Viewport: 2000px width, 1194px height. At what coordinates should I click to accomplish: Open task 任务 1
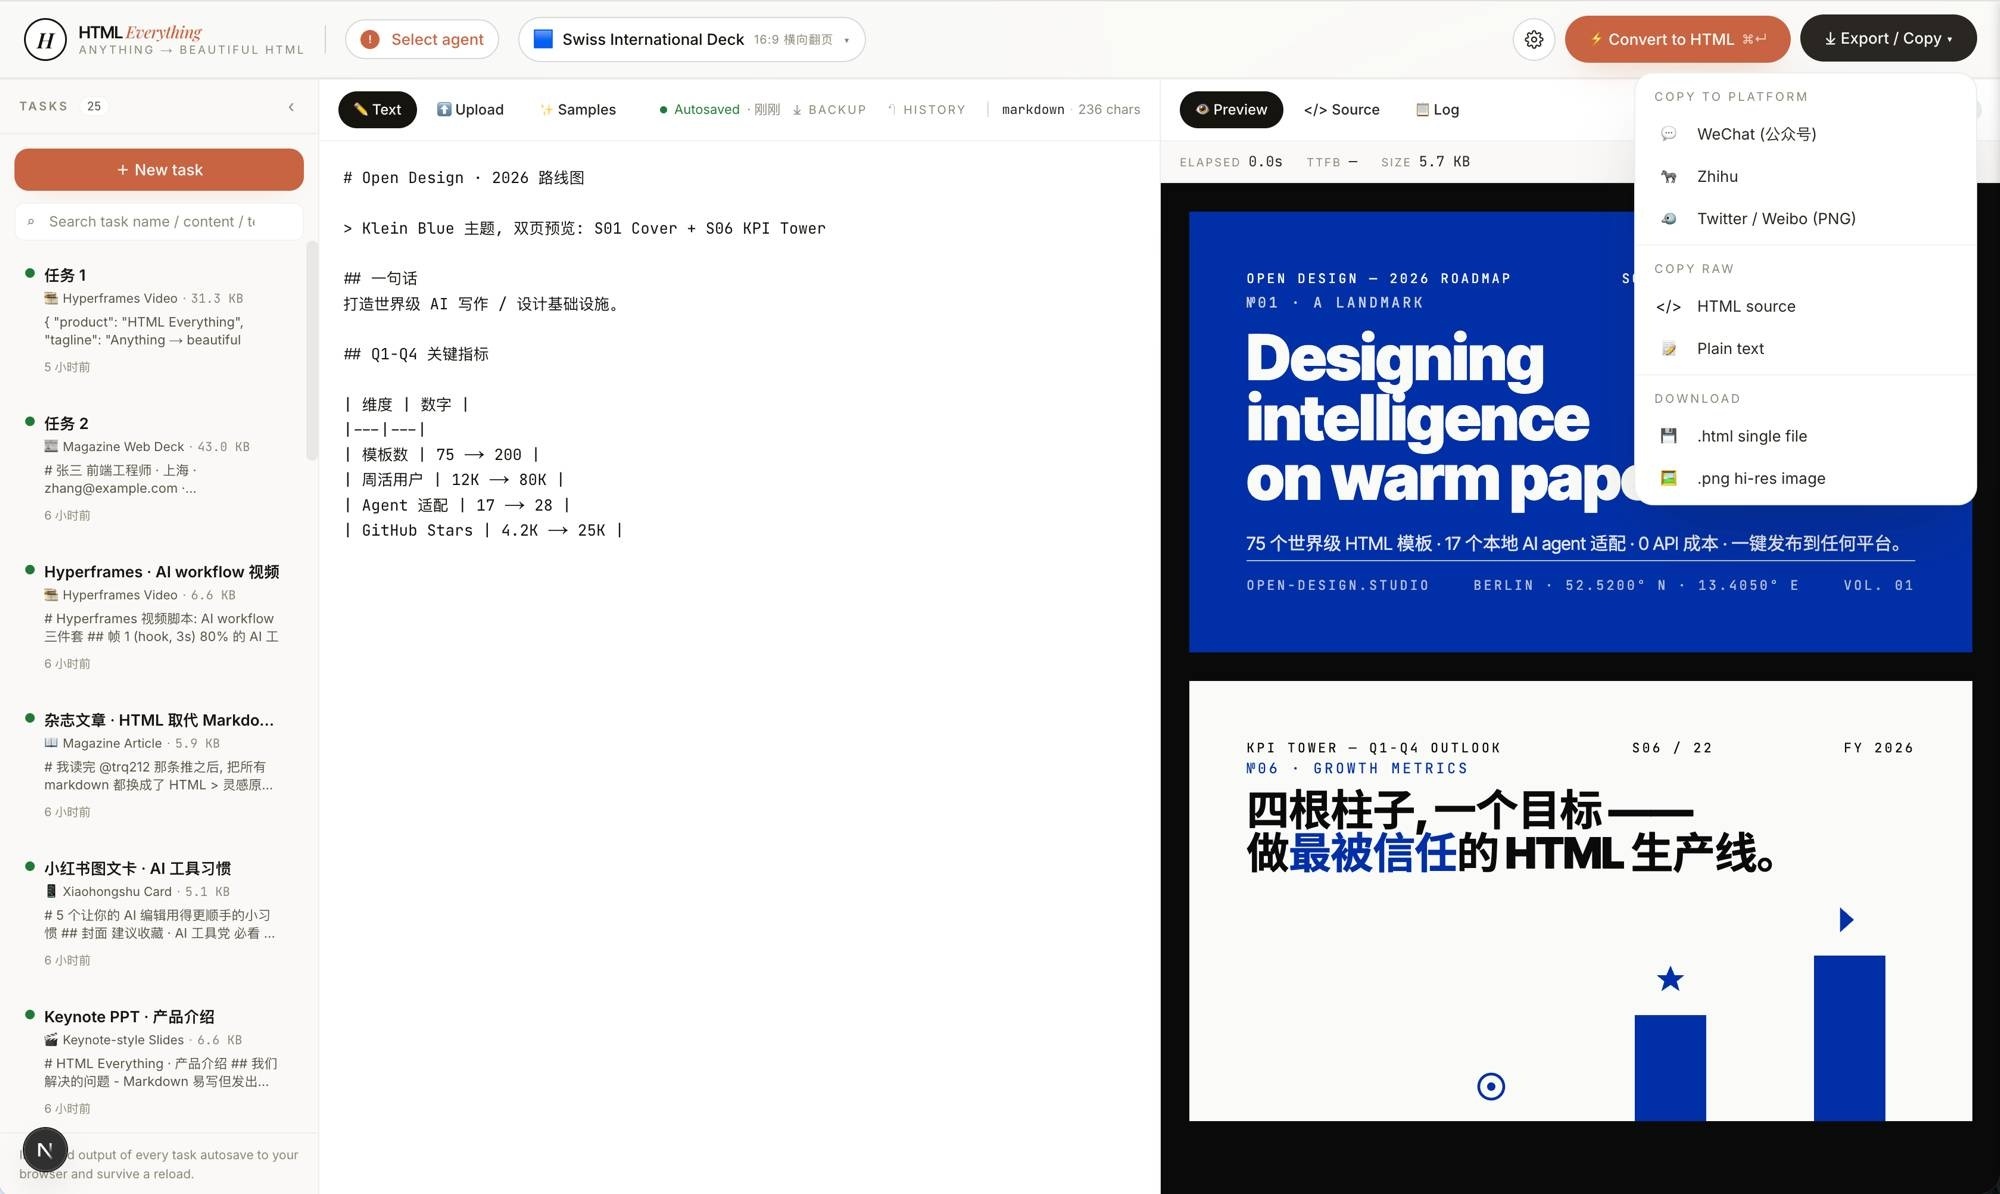click(x=159, y=320)
